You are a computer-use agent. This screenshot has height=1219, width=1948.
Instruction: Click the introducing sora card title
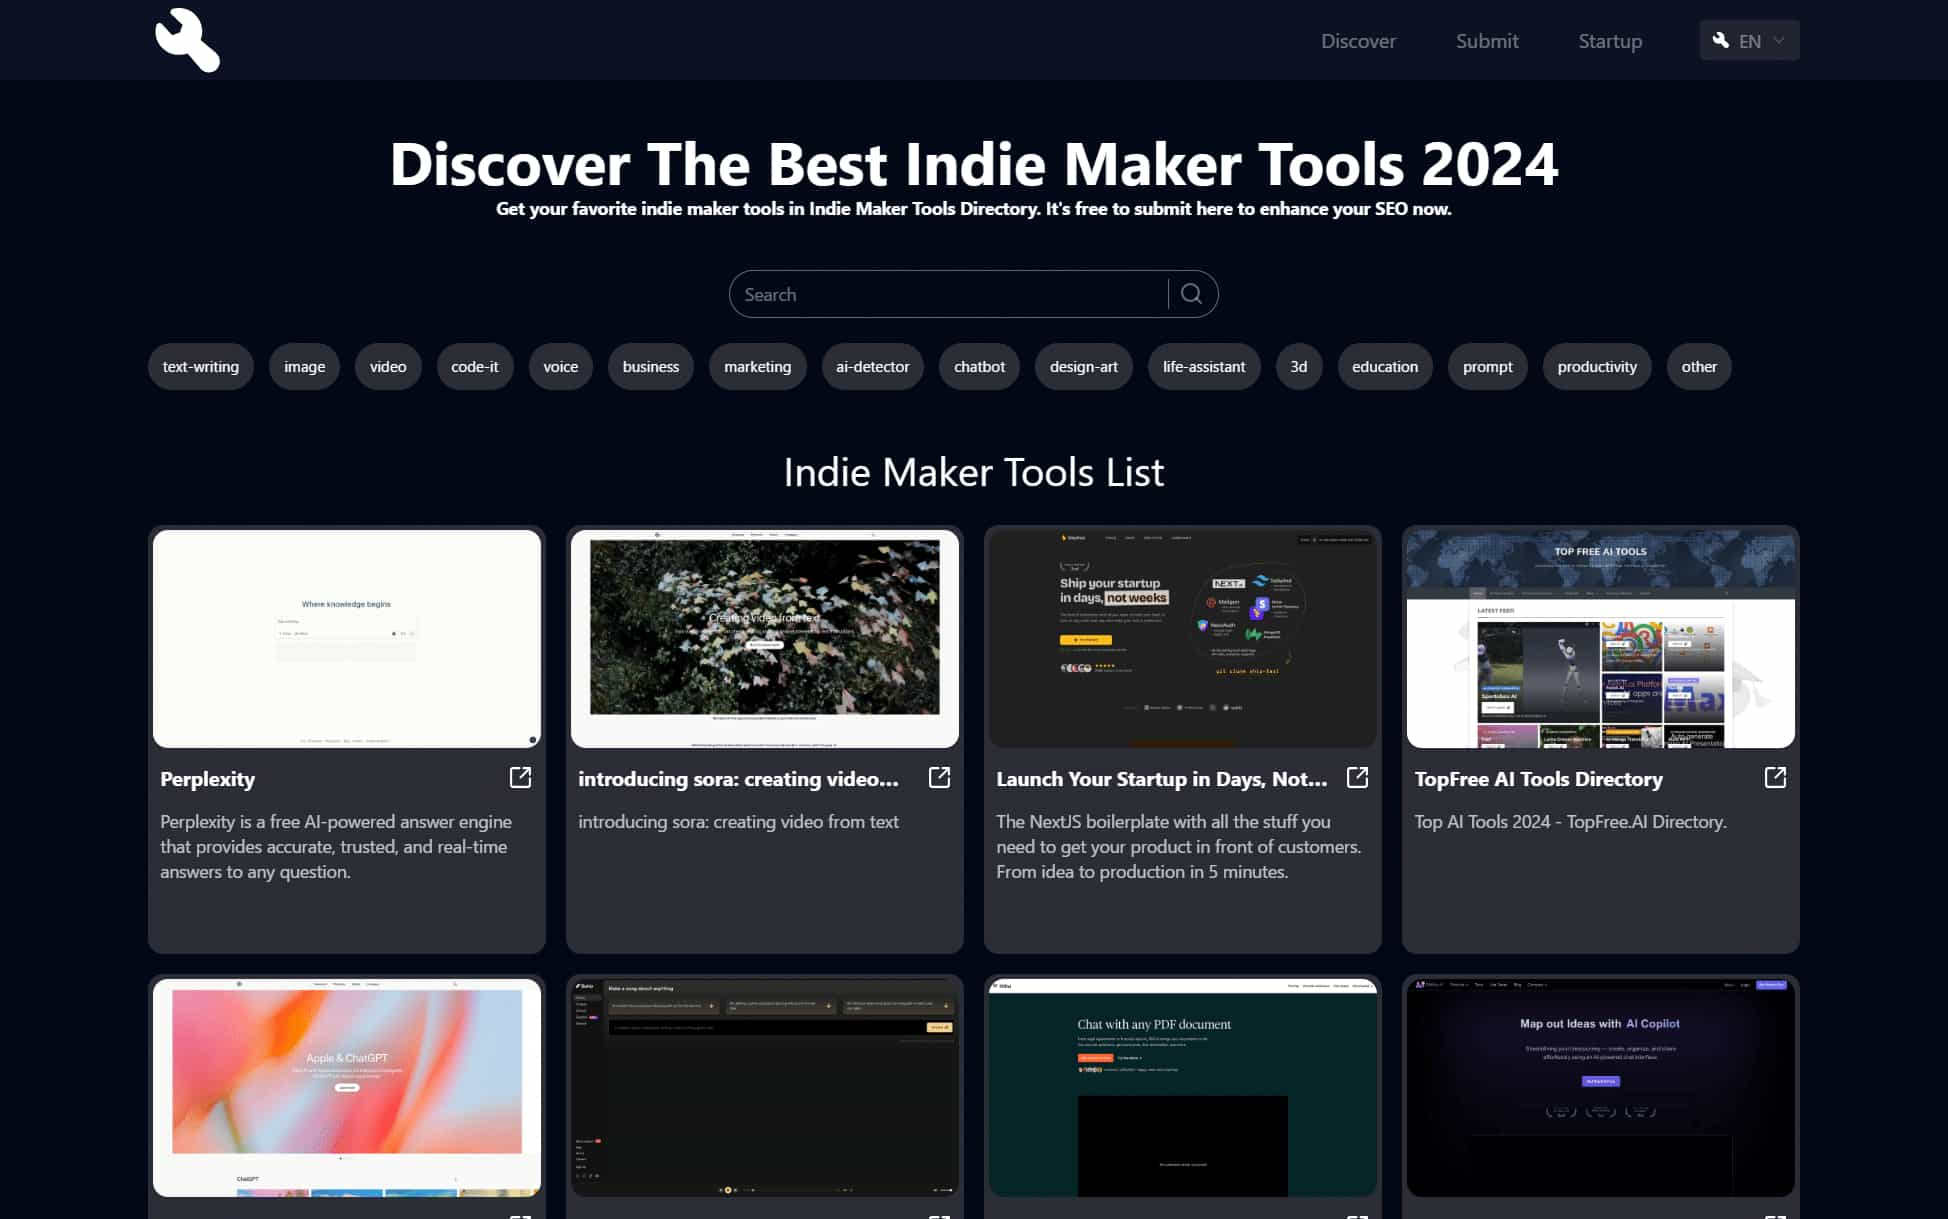click(738, 779)
